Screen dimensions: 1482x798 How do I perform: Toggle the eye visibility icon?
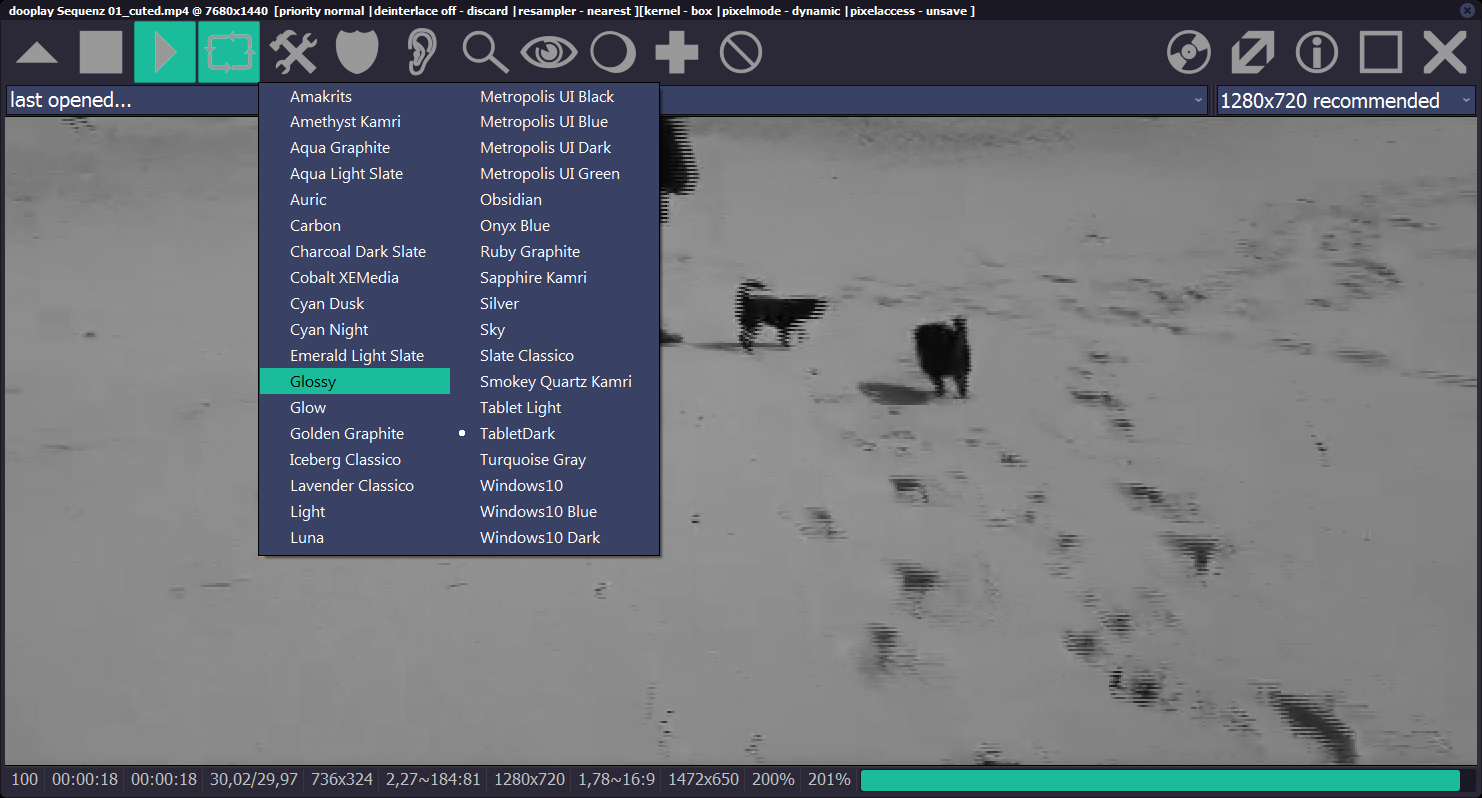point(548,52)
